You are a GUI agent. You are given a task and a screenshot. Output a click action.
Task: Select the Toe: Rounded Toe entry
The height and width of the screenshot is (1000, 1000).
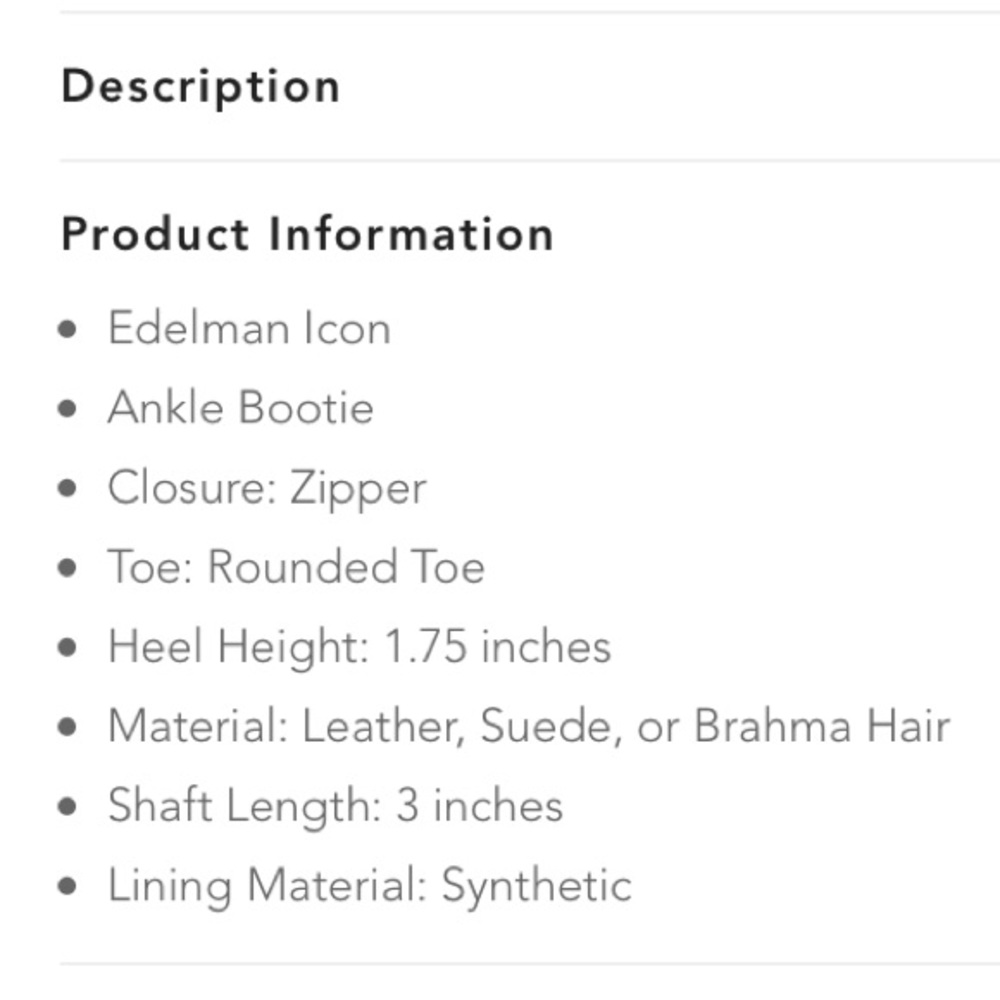click(x=296, y=567)
